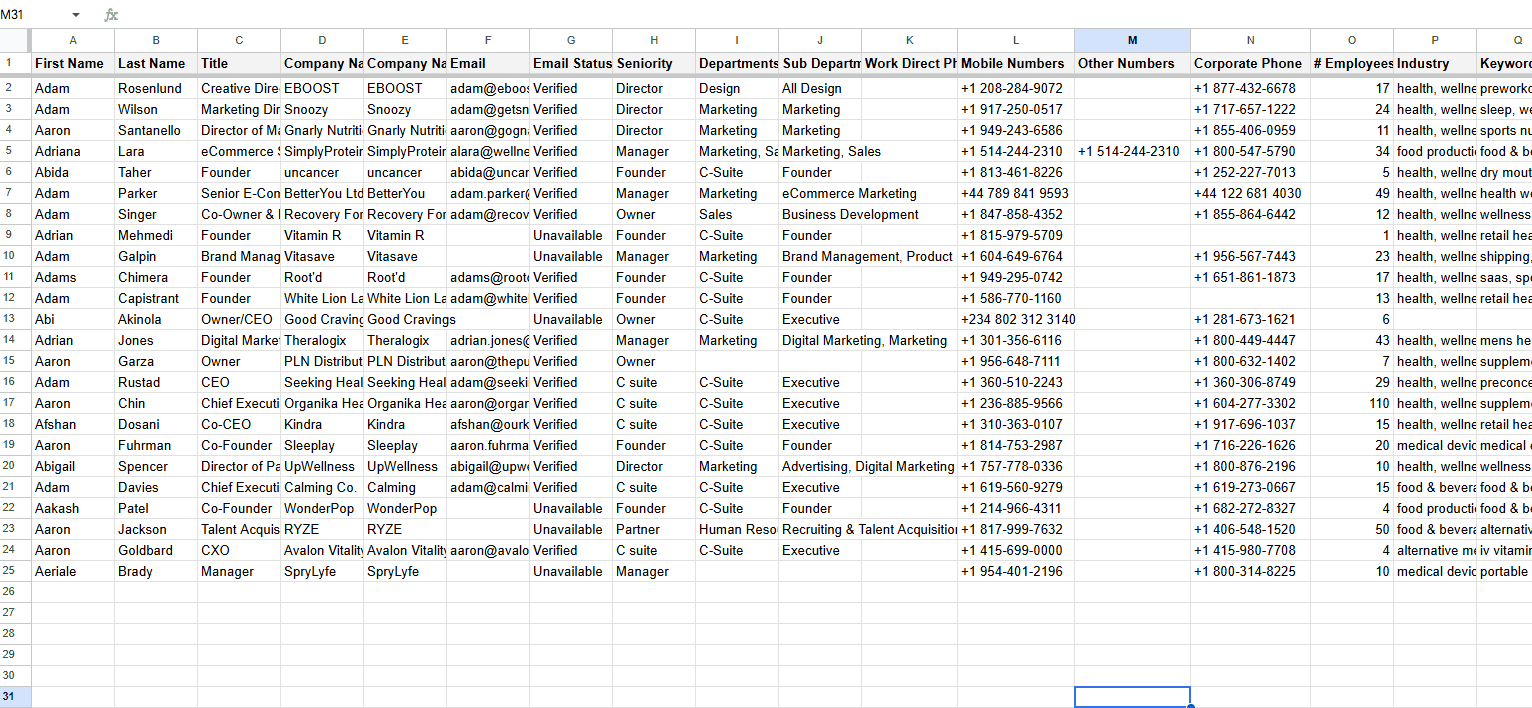1532x708 pixels.
Task: Click the Last Name header cell
Action: coord(156,63)
